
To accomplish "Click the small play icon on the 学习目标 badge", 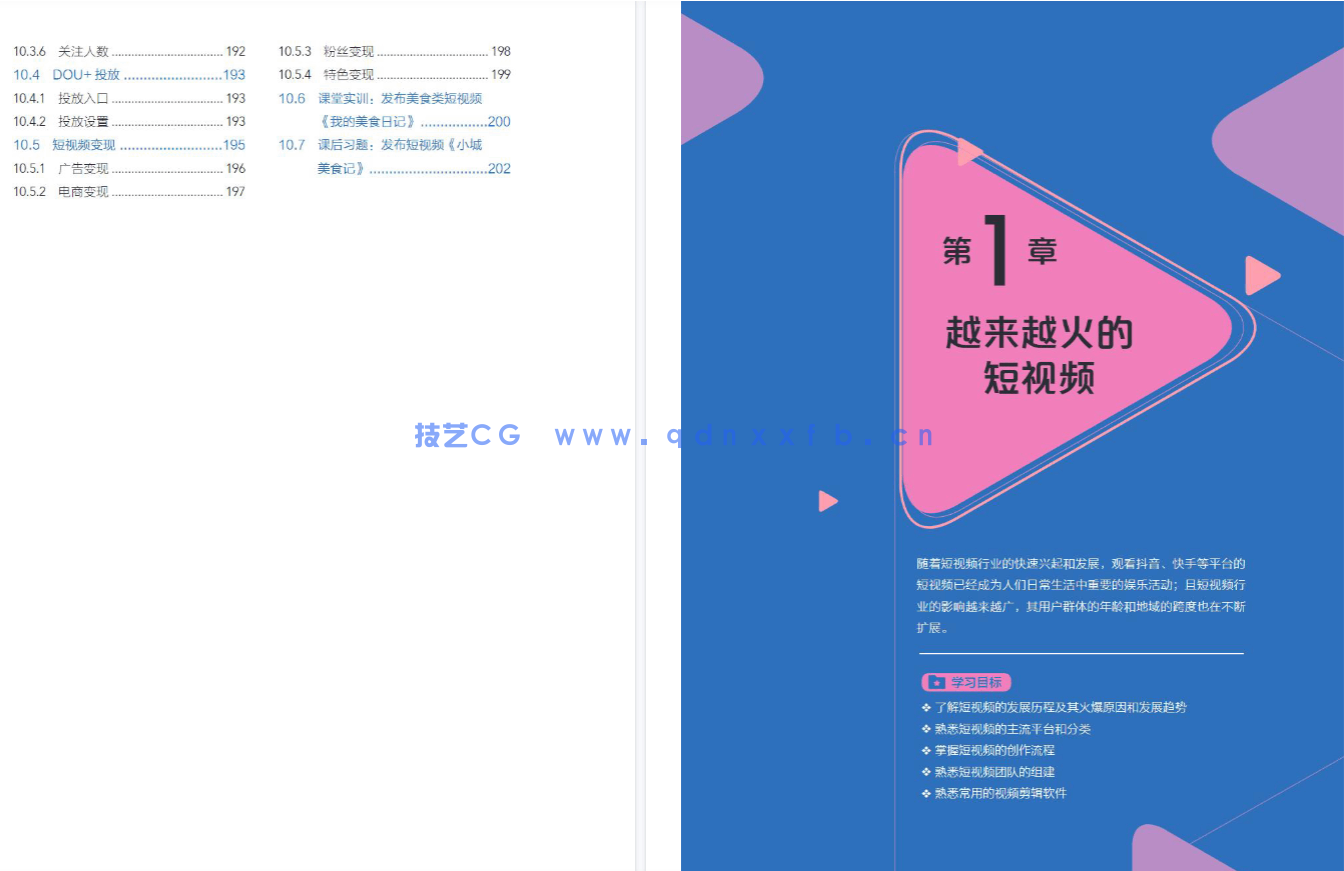I will [x=937, y=682].
